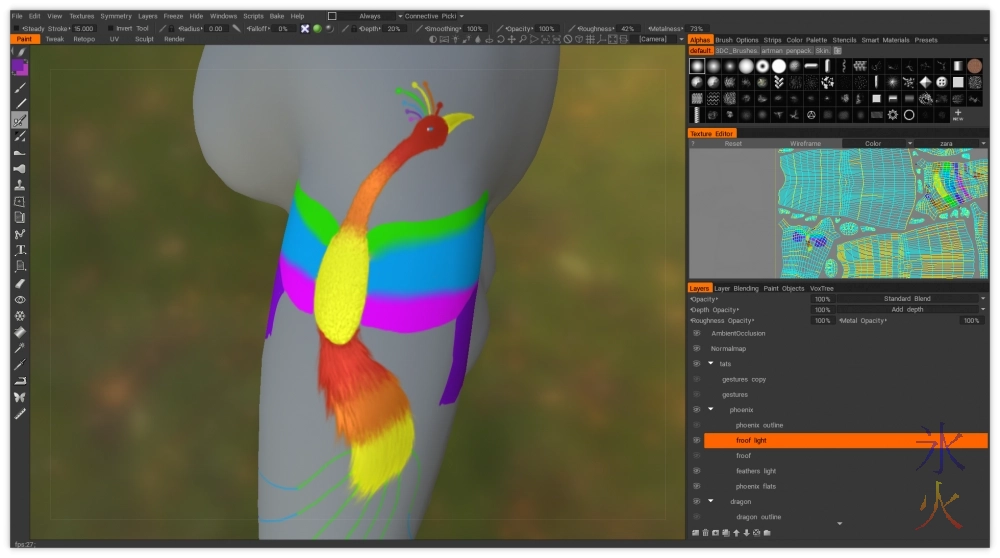The image size is (1000, 558).
Task: Collapse the tats layer group
Action: click(711, 364)
